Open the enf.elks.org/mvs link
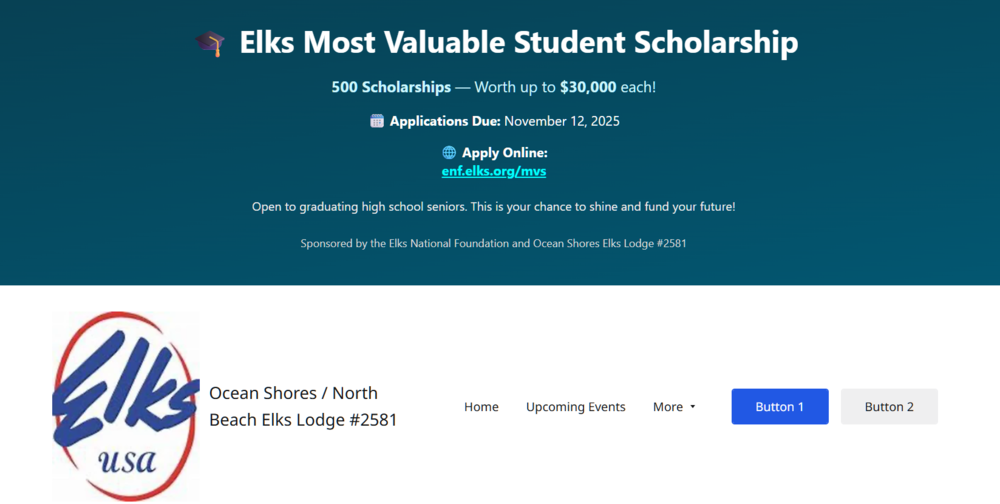1000x504 pixels. pyautogui.click(x=494, y=171)
